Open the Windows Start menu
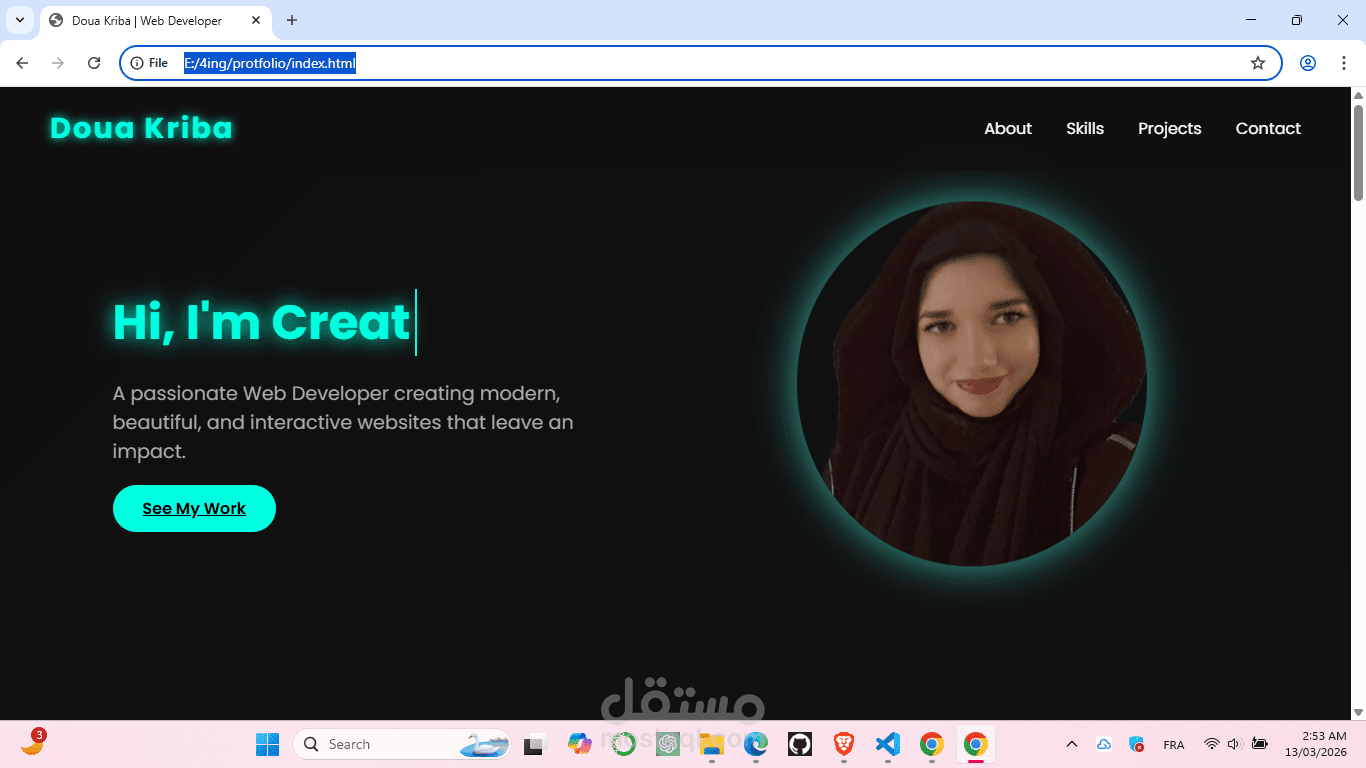 267,744
